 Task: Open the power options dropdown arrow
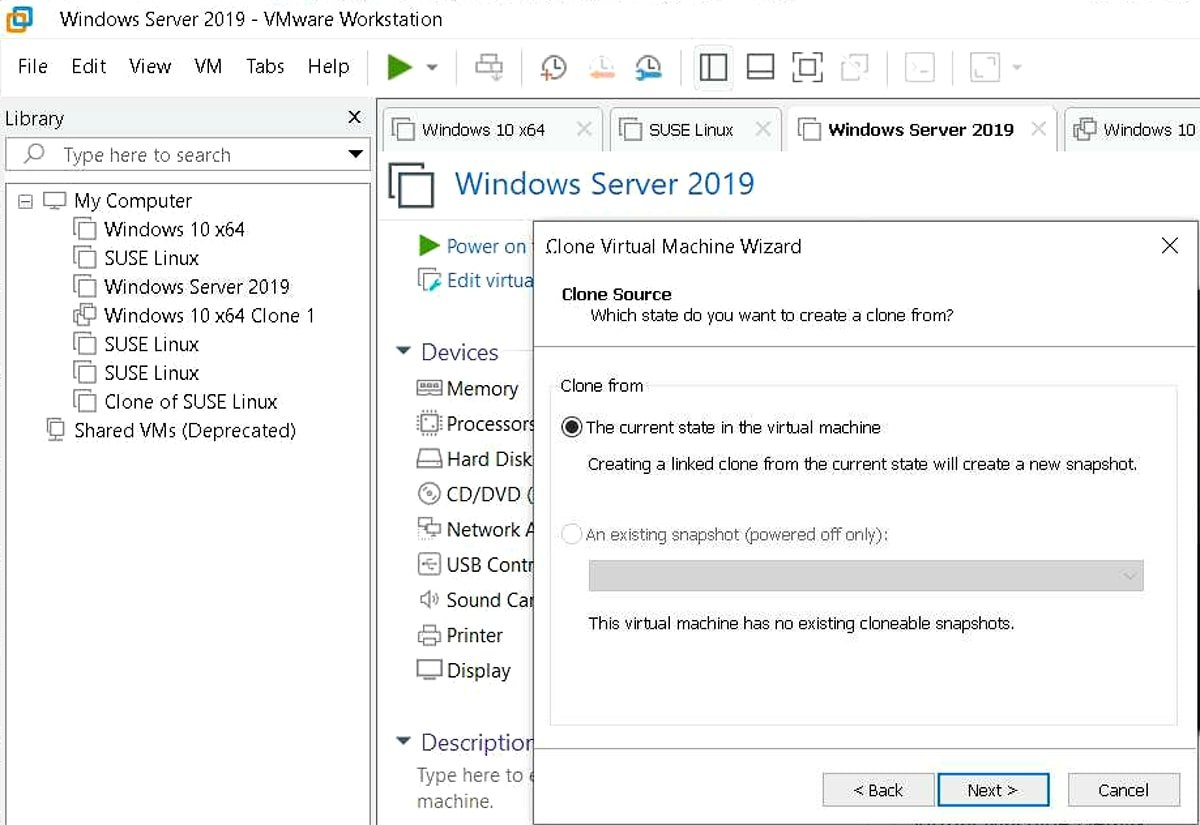pyautogui.click(x=432, y=67)
